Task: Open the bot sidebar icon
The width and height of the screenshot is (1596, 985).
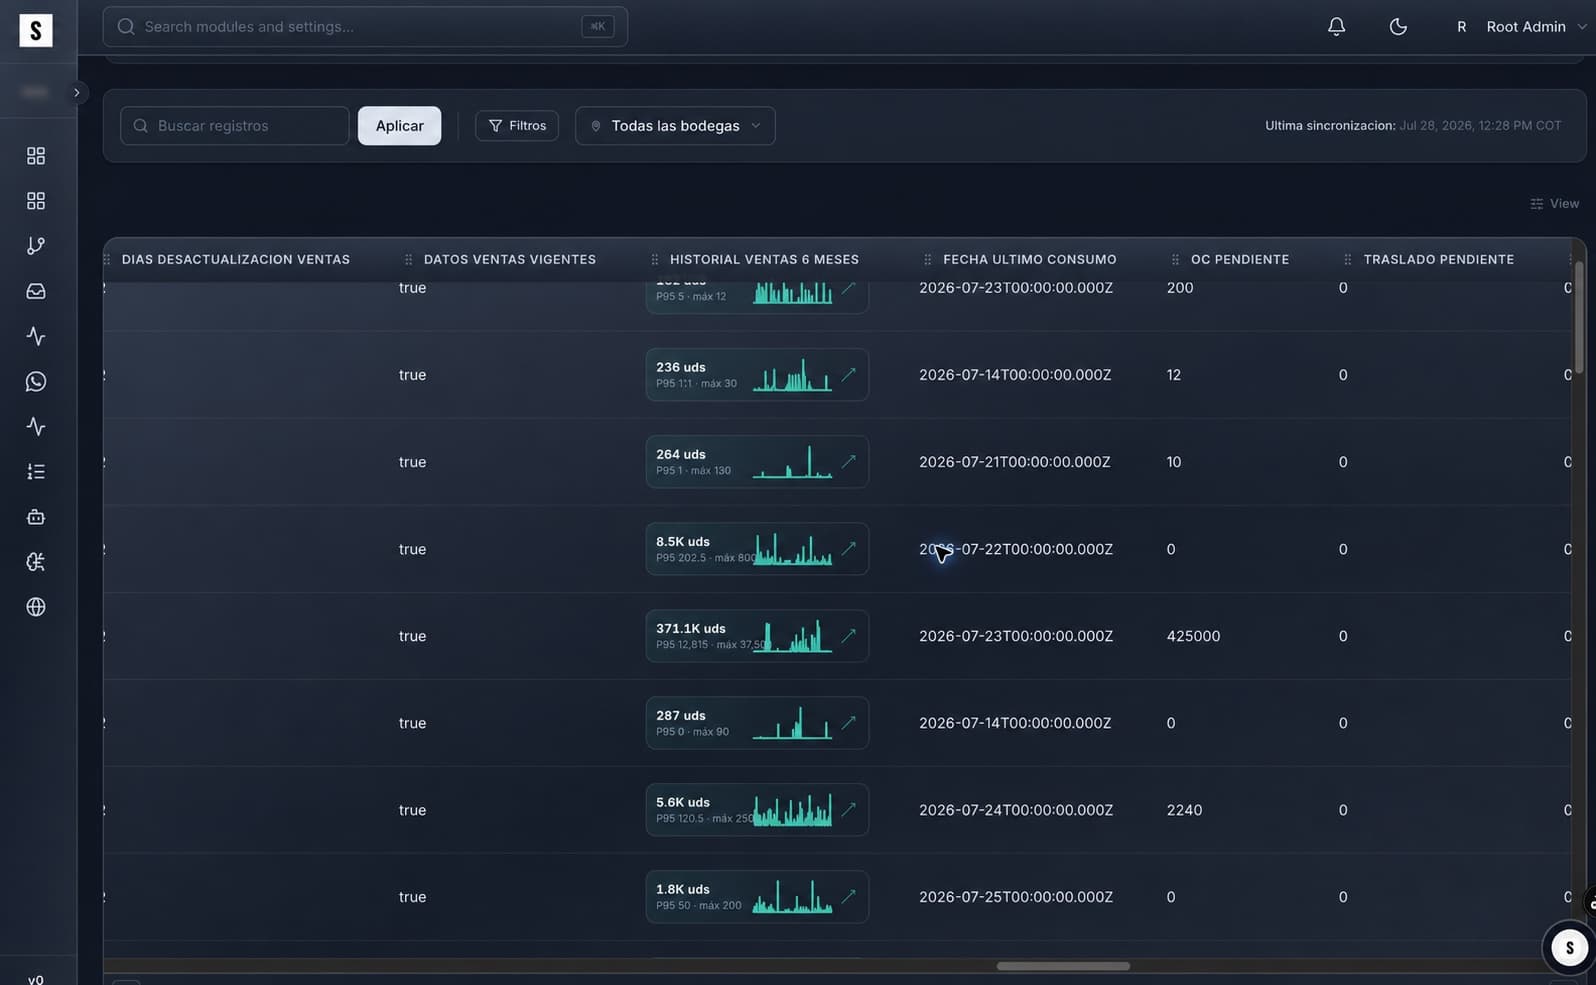Action: coord(36,517)
